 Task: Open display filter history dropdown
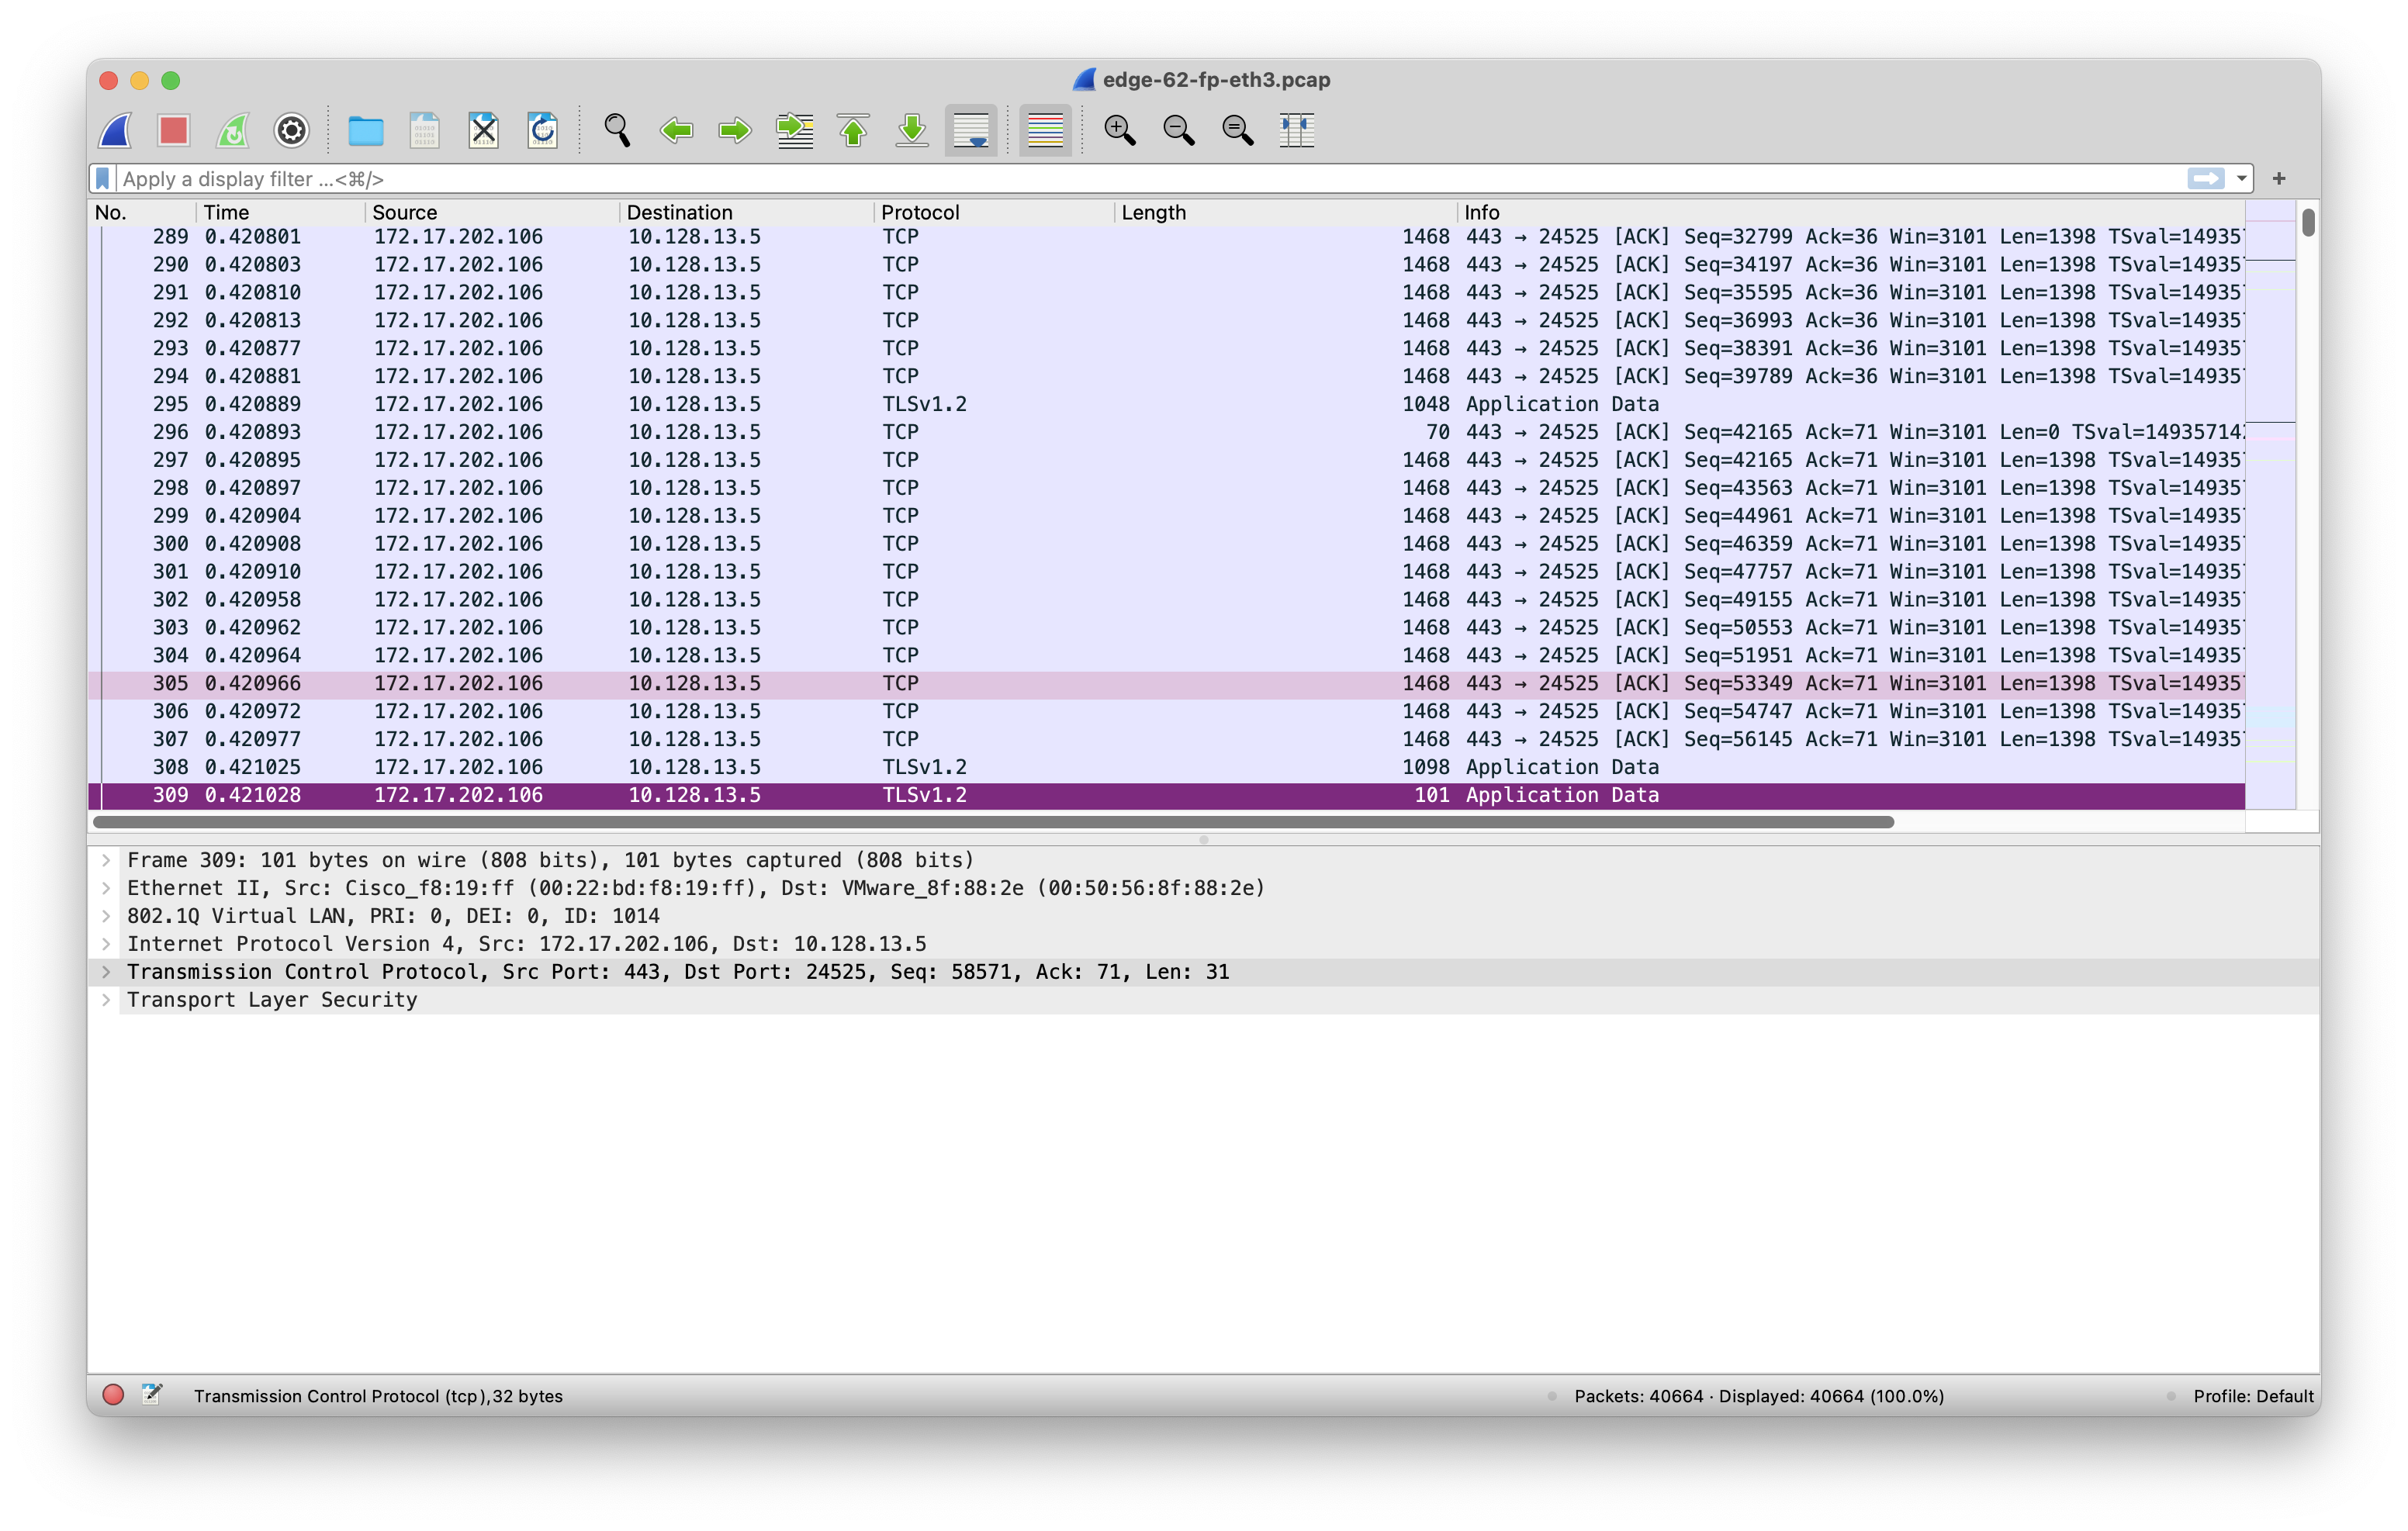coord(2242,179)
